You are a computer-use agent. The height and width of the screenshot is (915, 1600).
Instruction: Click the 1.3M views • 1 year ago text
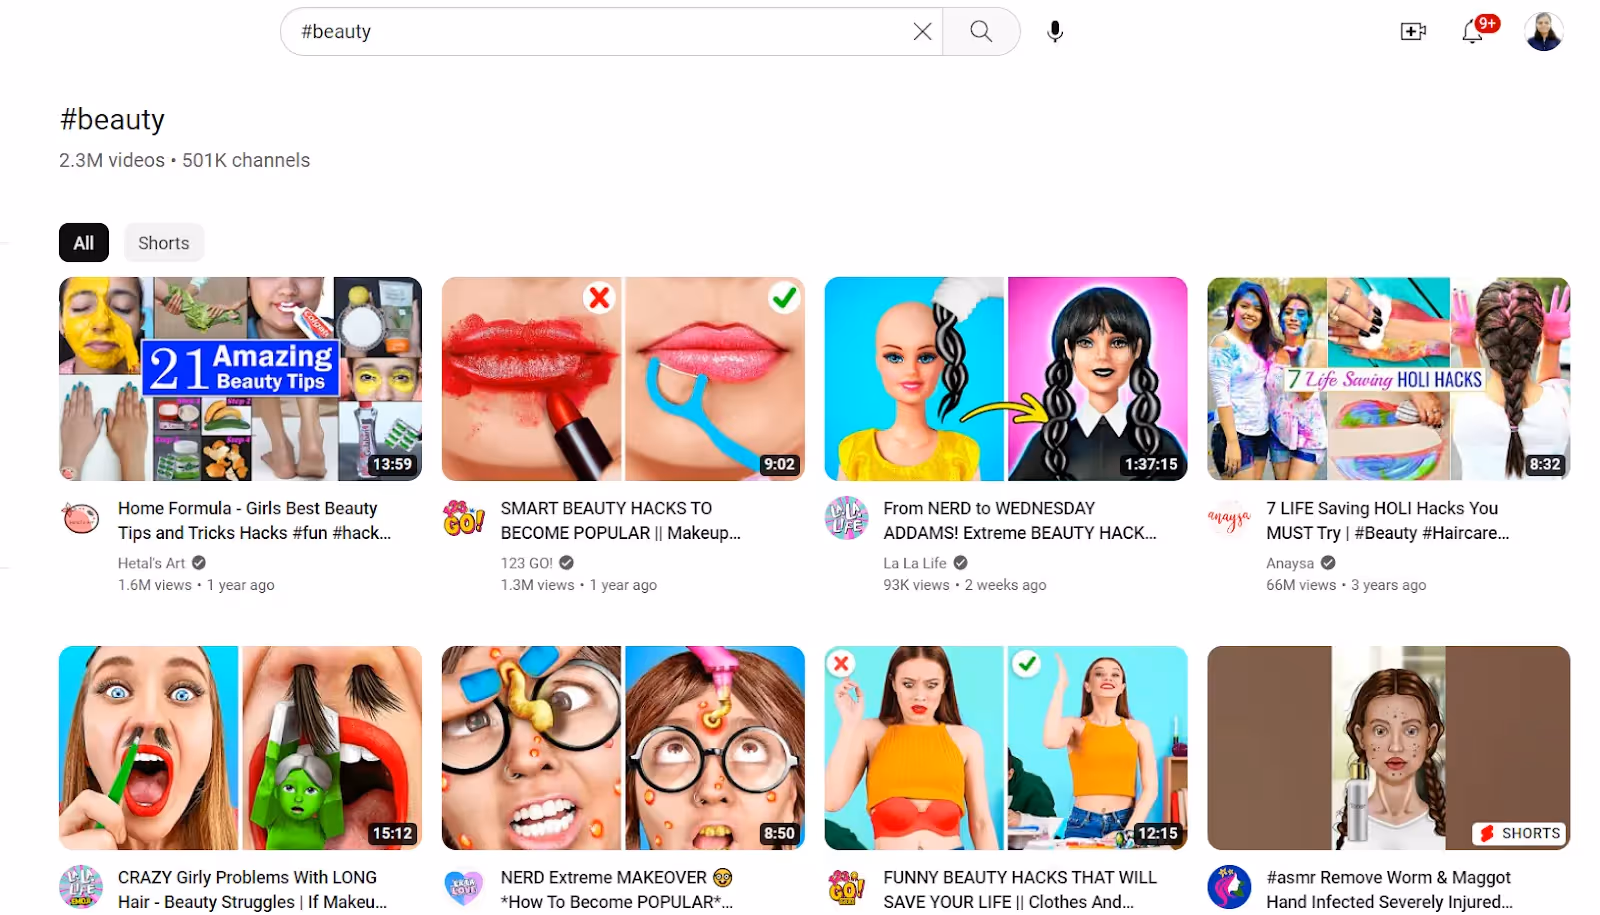coord(579,585)
